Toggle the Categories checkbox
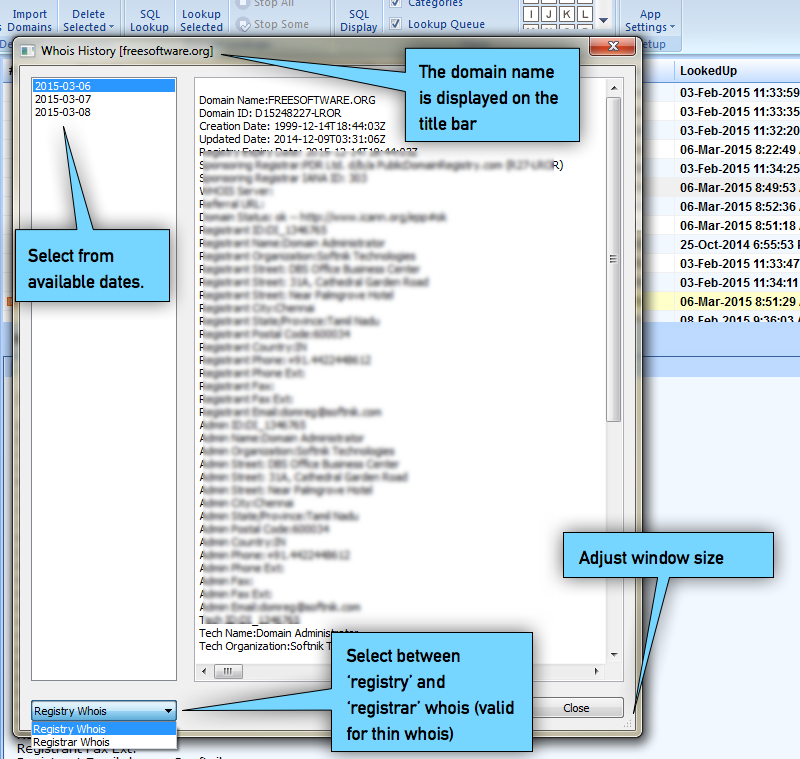This screenshot has height=759, width=800. [396, 4]
